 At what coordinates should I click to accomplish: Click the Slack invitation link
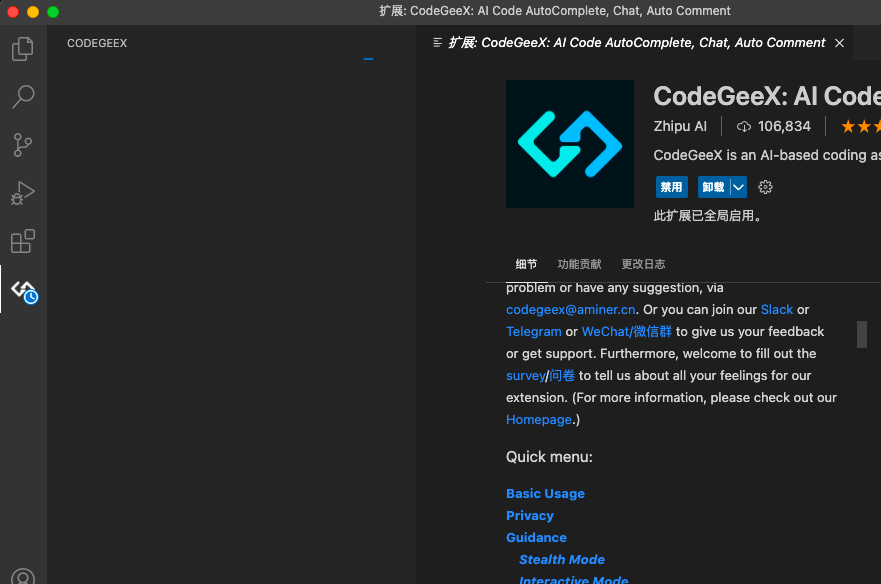pyautogui.click(x=777, y=309)
